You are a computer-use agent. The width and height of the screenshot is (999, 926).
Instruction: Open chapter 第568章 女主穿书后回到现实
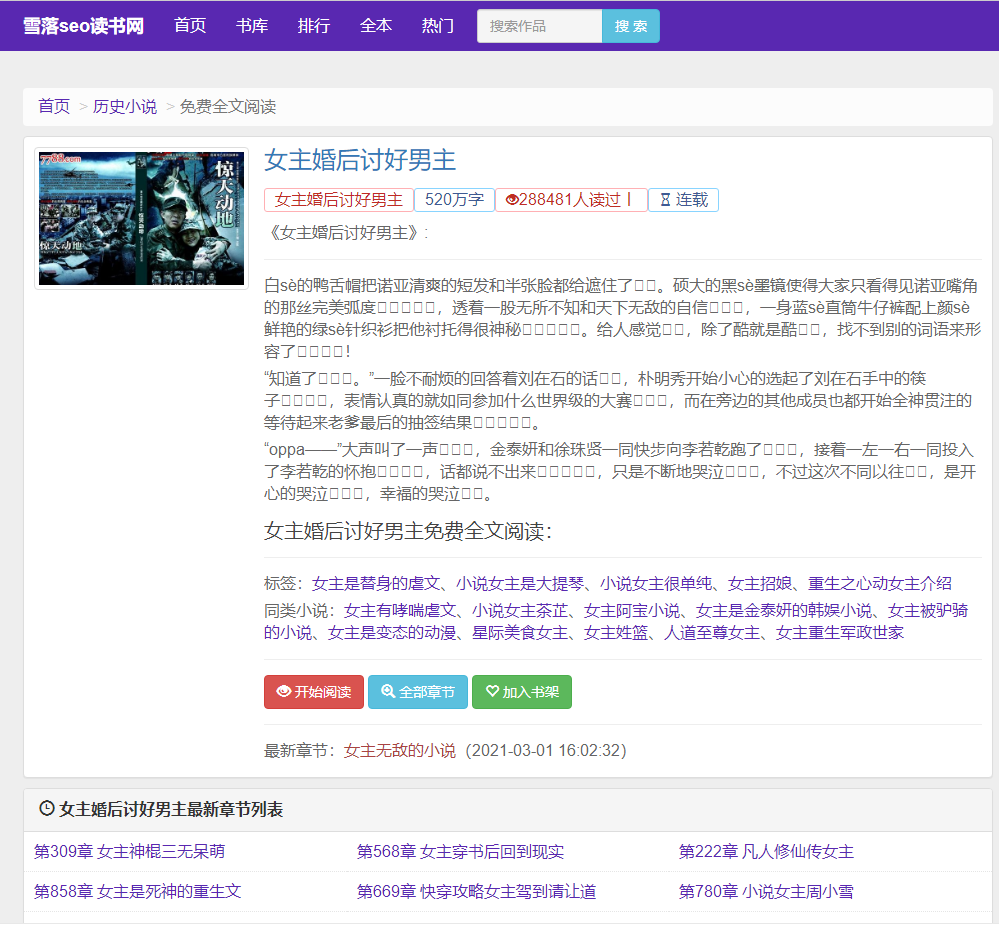pyautogui.click(x=460, y=851)
